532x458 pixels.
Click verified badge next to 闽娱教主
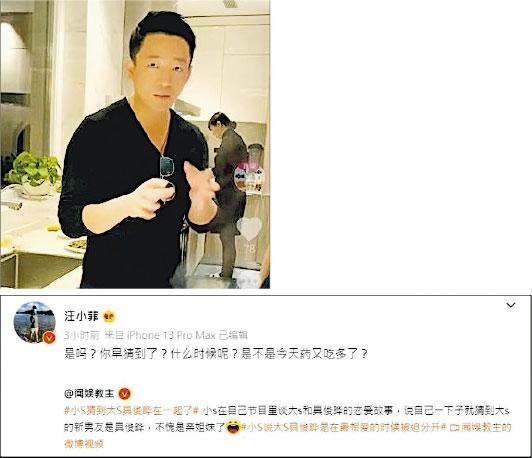pyautogui.click(x=125, y=394)
